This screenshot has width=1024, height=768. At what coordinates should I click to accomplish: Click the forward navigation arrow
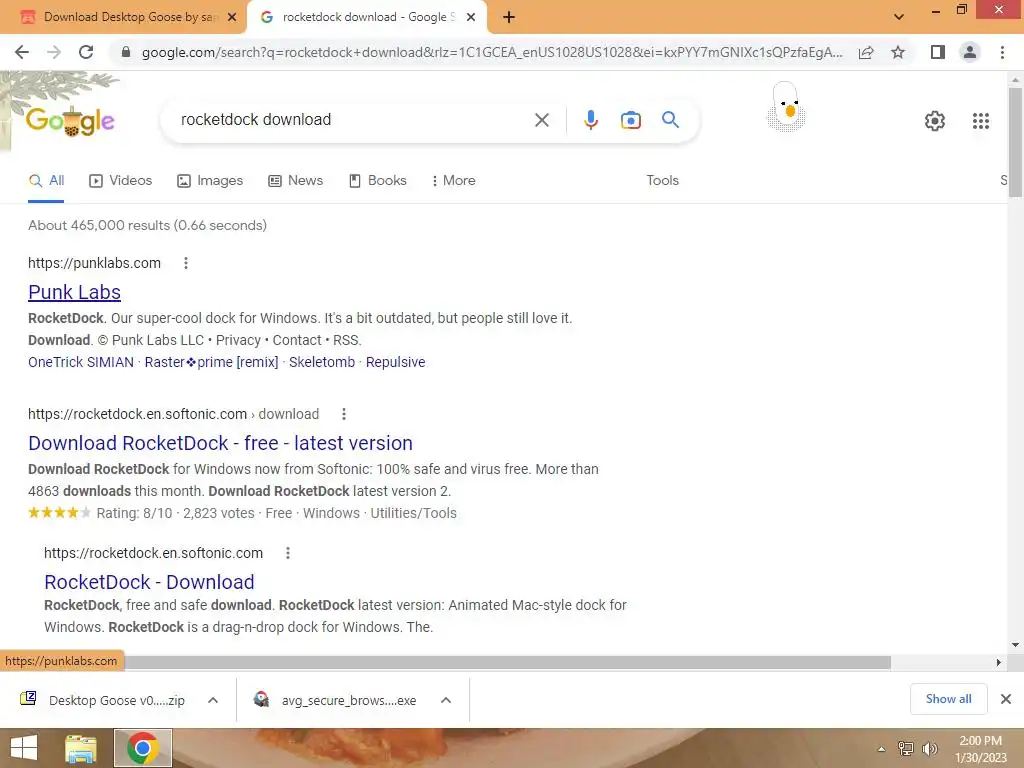coord(54,52)
